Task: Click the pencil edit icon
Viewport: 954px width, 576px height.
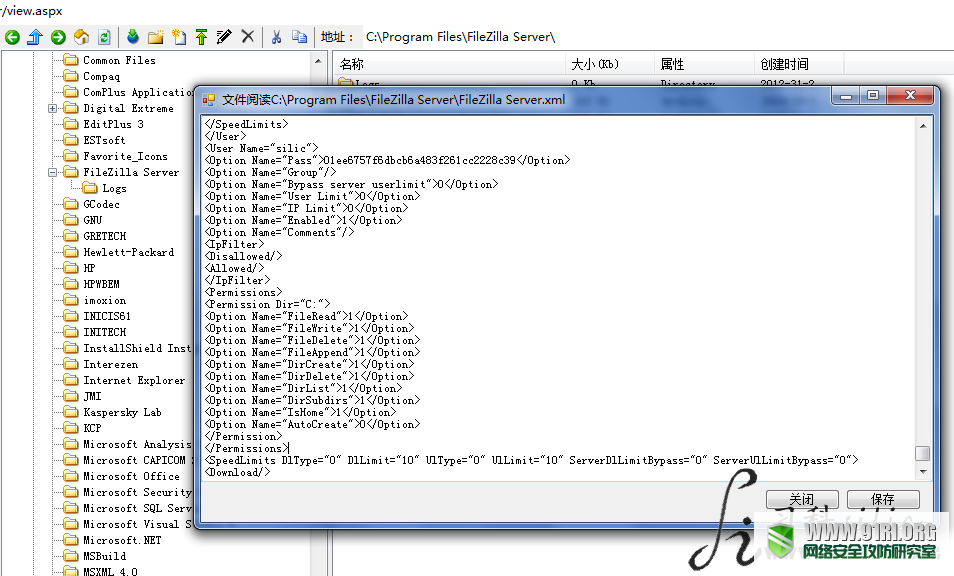Action: [224, 37]
